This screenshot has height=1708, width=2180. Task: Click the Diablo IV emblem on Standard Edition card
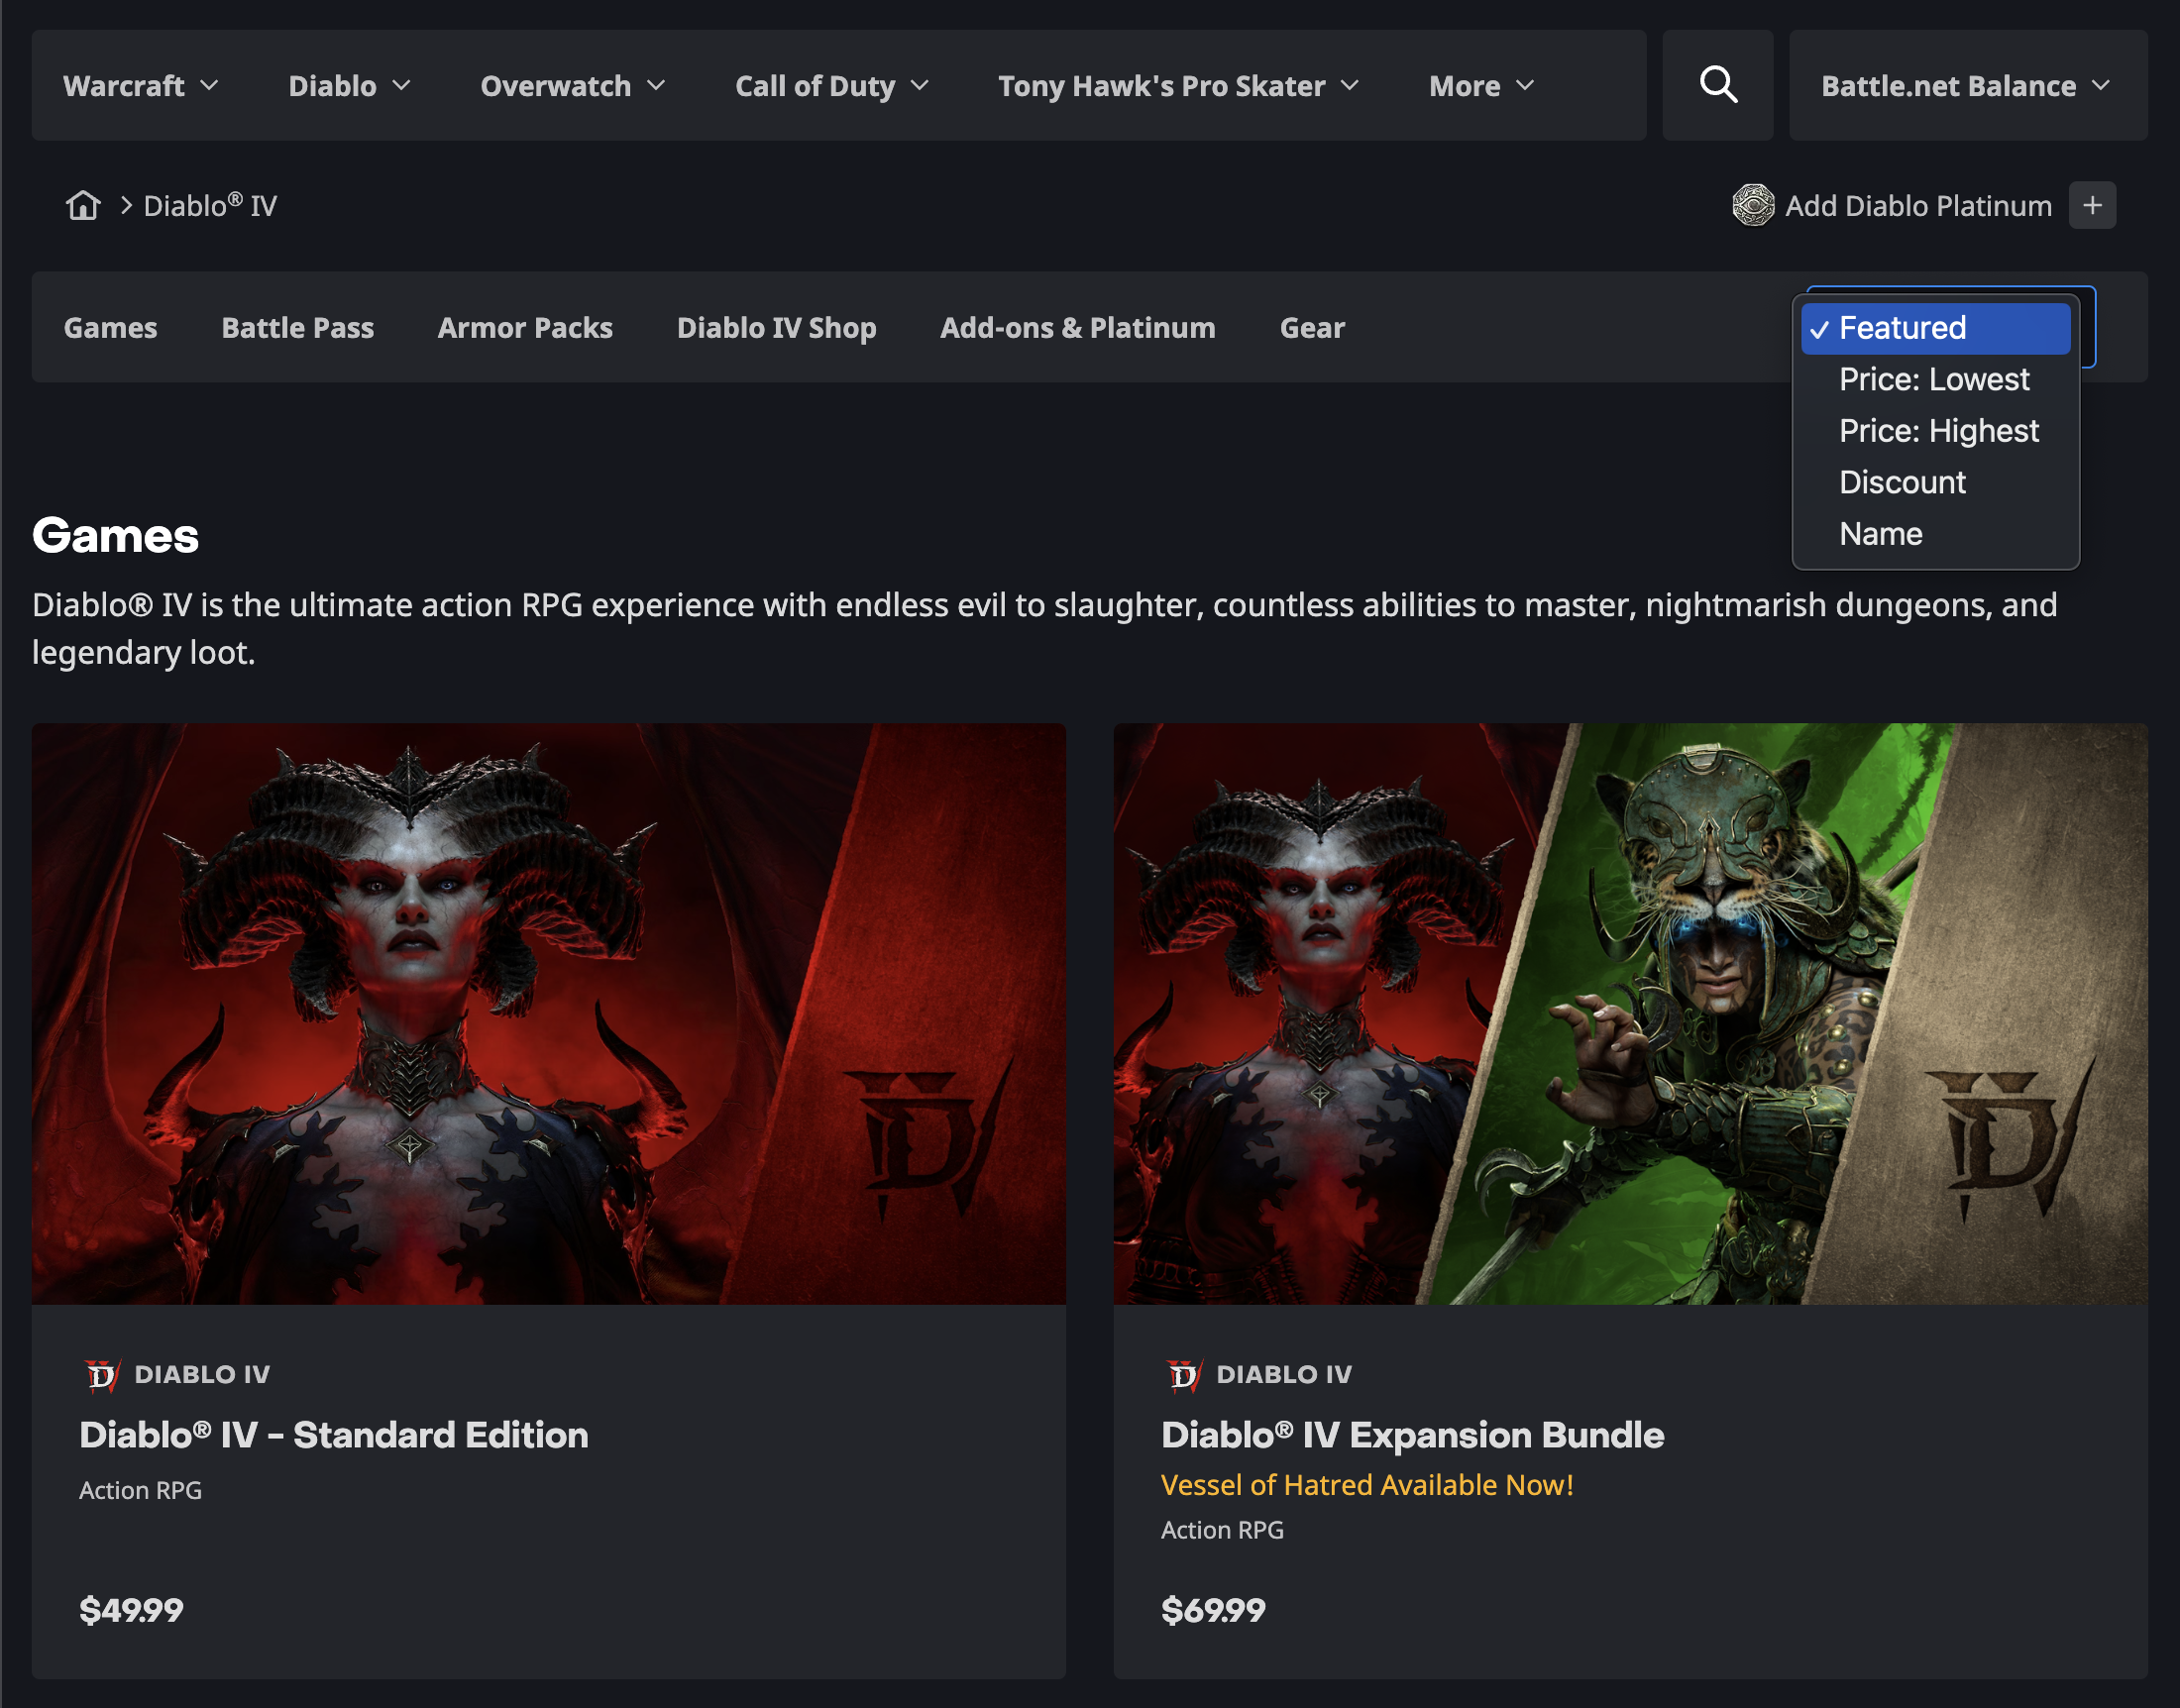click(100, 1373)
